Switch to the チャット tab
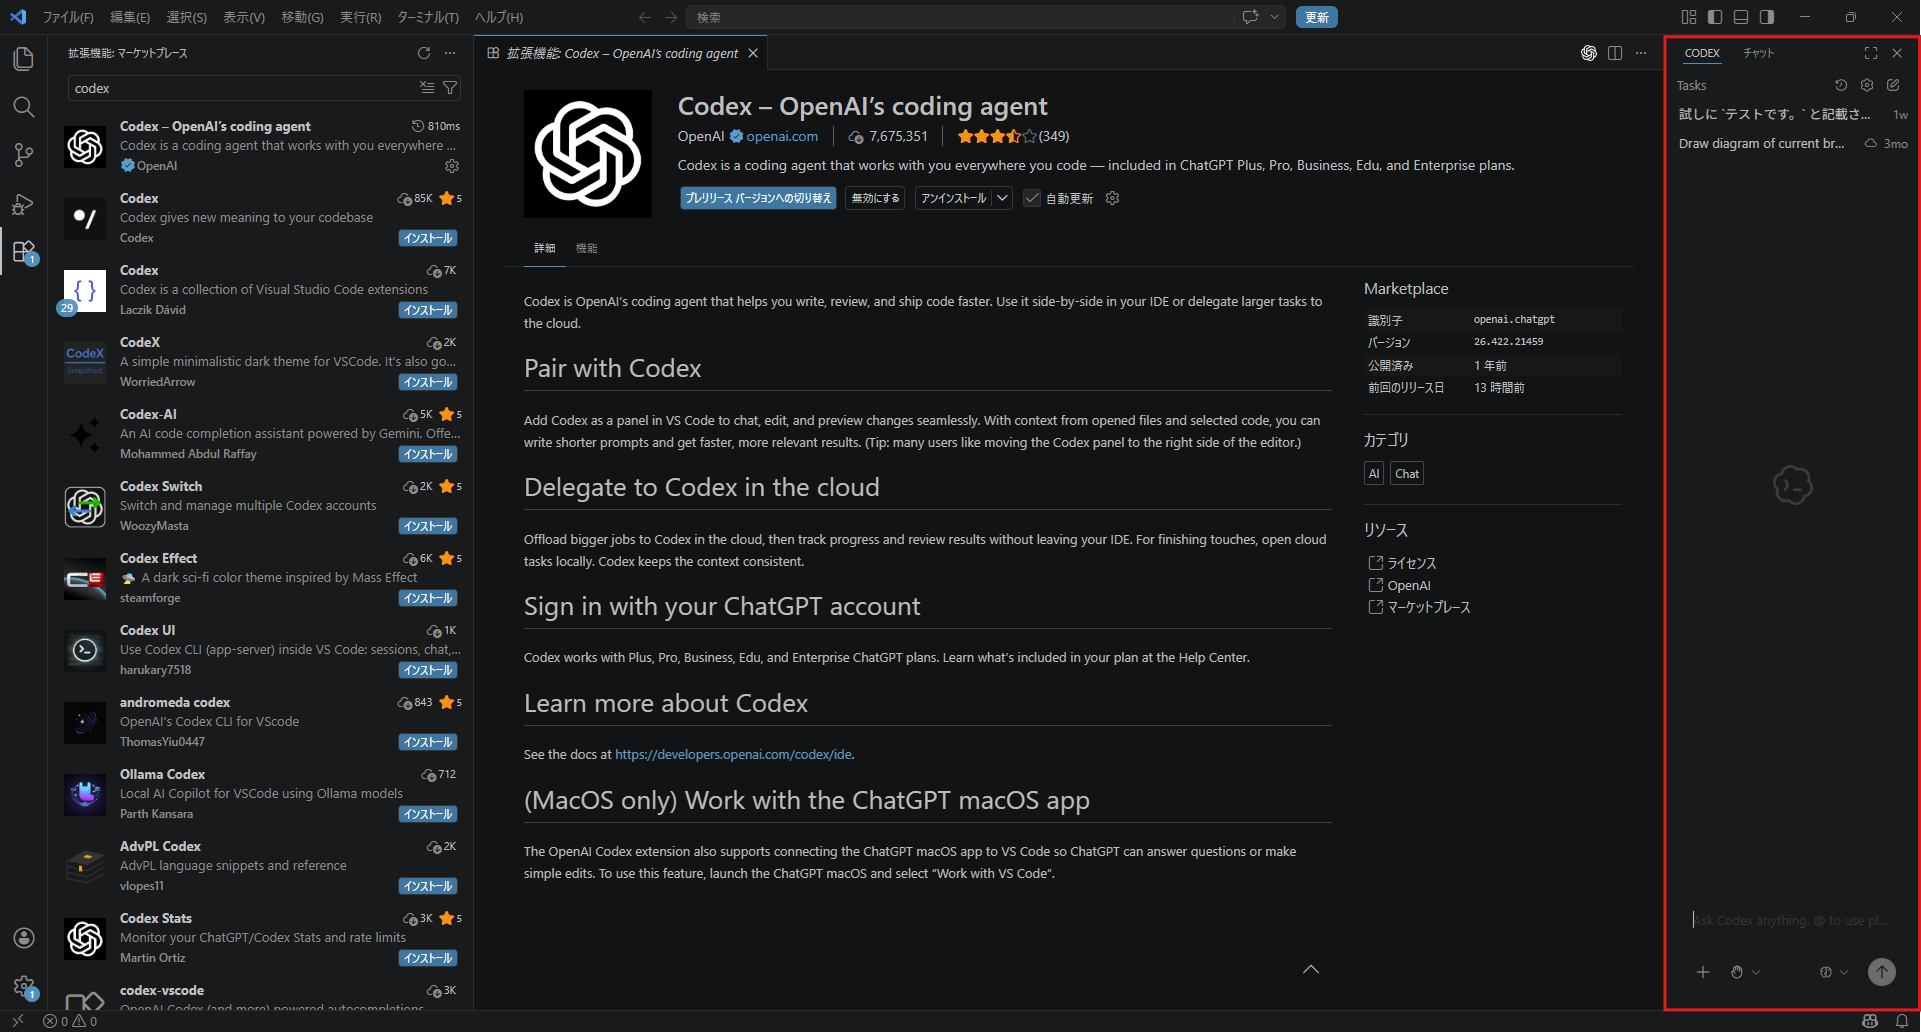Screen dimensions: 1921x1032 pyautogui.click(x=1758, y=53)
